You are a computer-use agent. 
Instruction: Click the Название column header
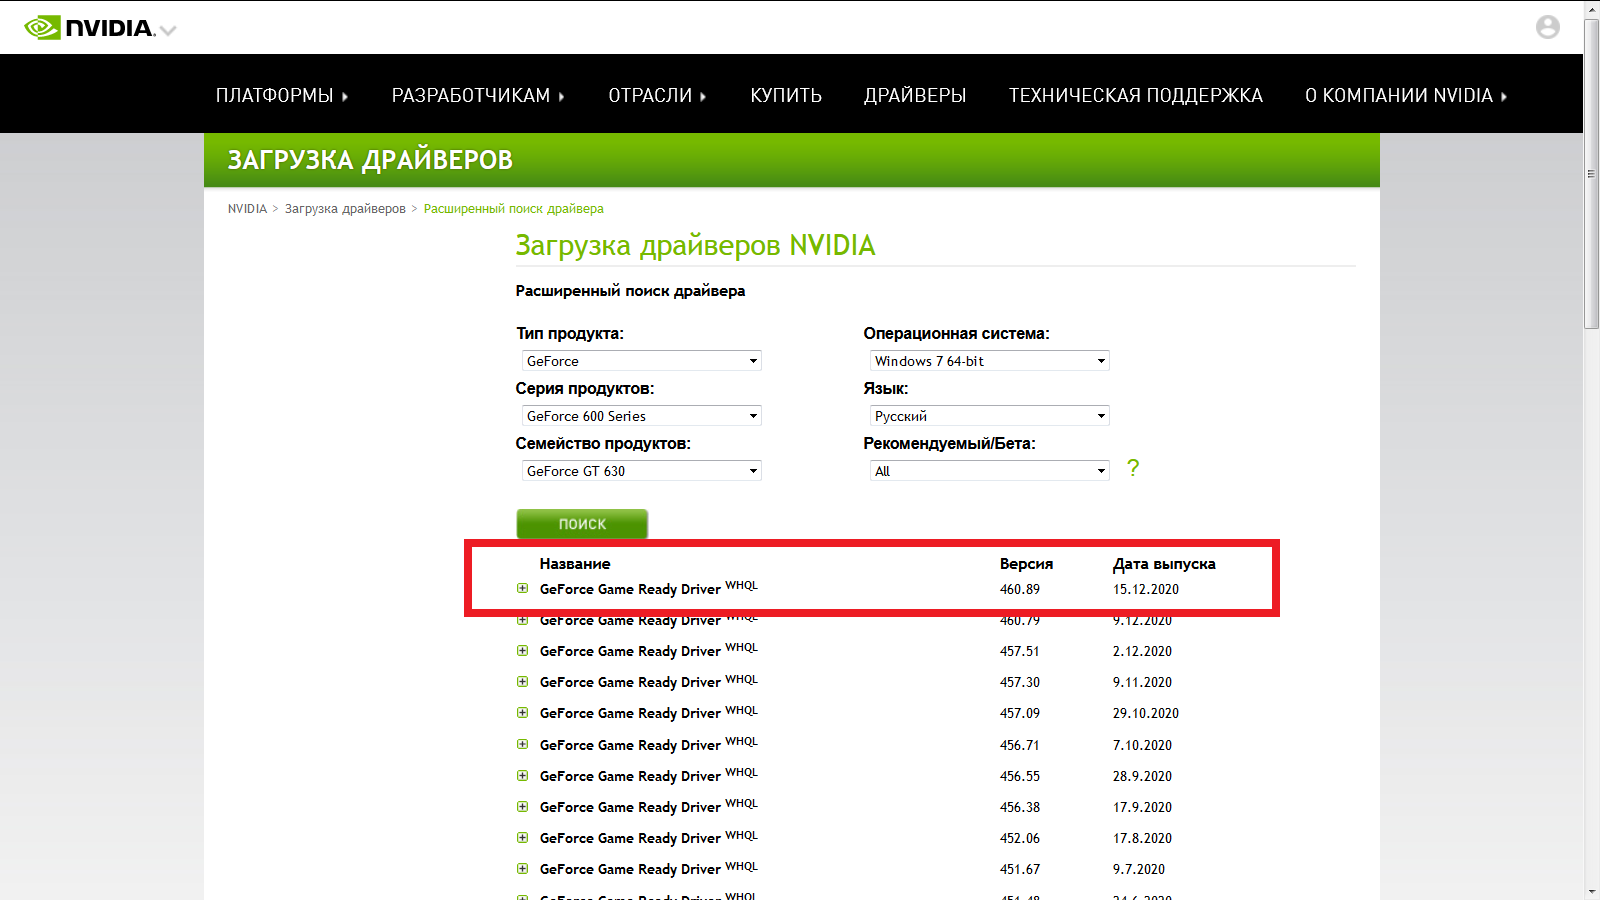[x=575, y=564]
